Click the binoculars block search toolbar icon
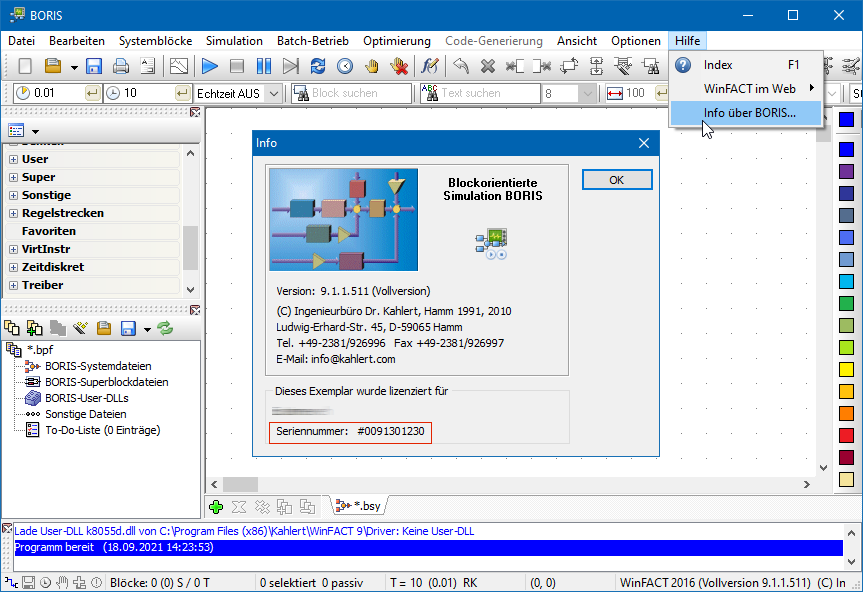This screenshot has width=863, height=592. coord(651,67)
